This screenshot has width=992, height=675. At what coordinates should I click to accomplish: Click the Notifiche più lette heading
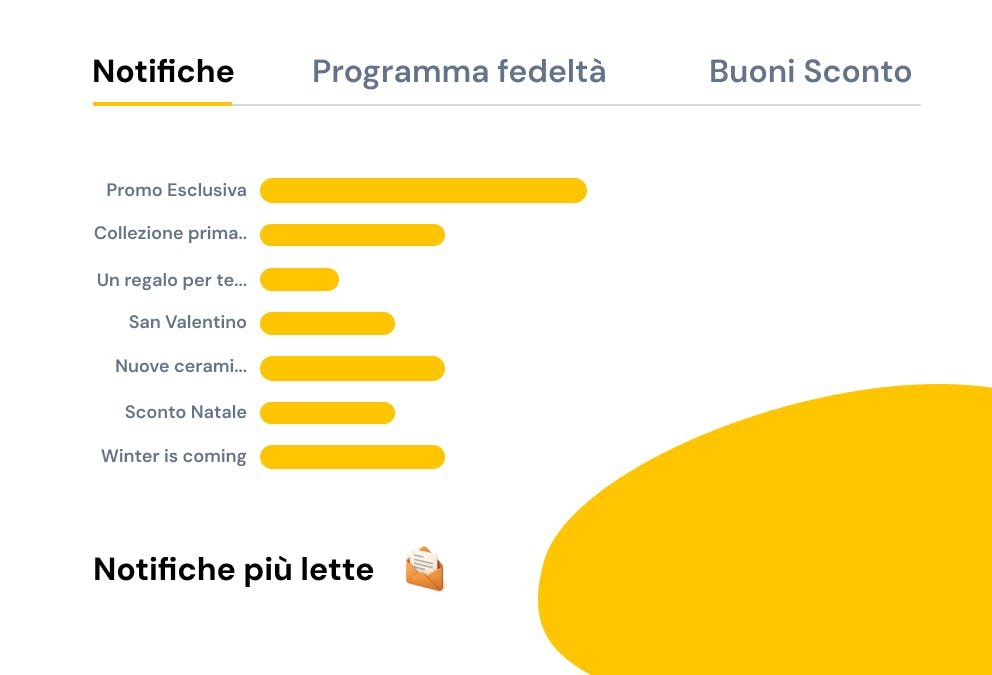coord(233,569)
